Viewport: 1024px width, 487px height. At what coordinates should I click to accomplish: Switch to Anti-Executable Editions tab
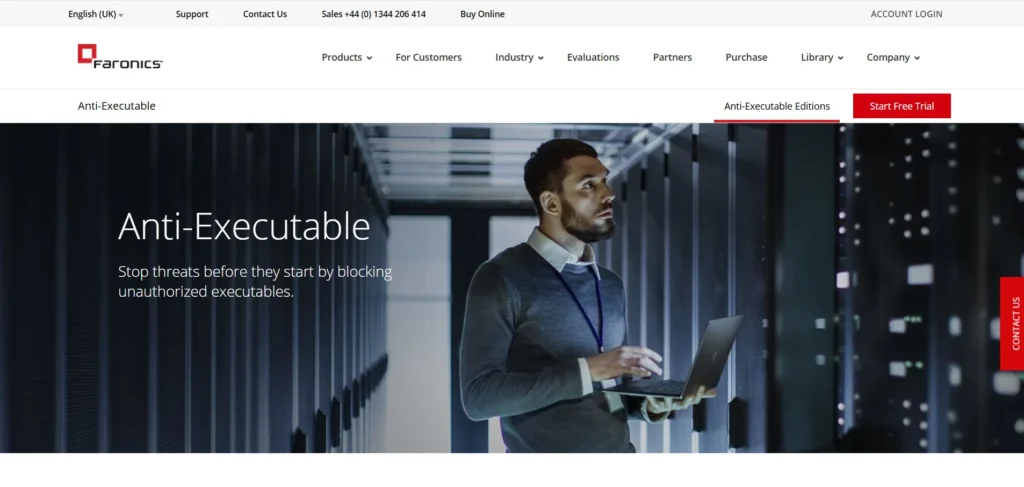(776, 106)
